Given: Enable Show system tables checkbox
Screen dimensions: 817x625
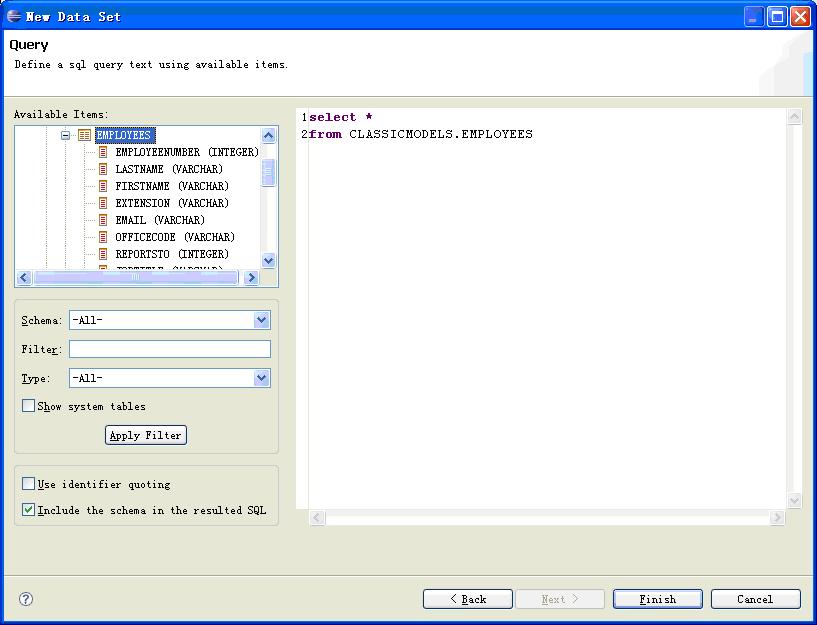Looking at the screenshot, I should (28, 406).
